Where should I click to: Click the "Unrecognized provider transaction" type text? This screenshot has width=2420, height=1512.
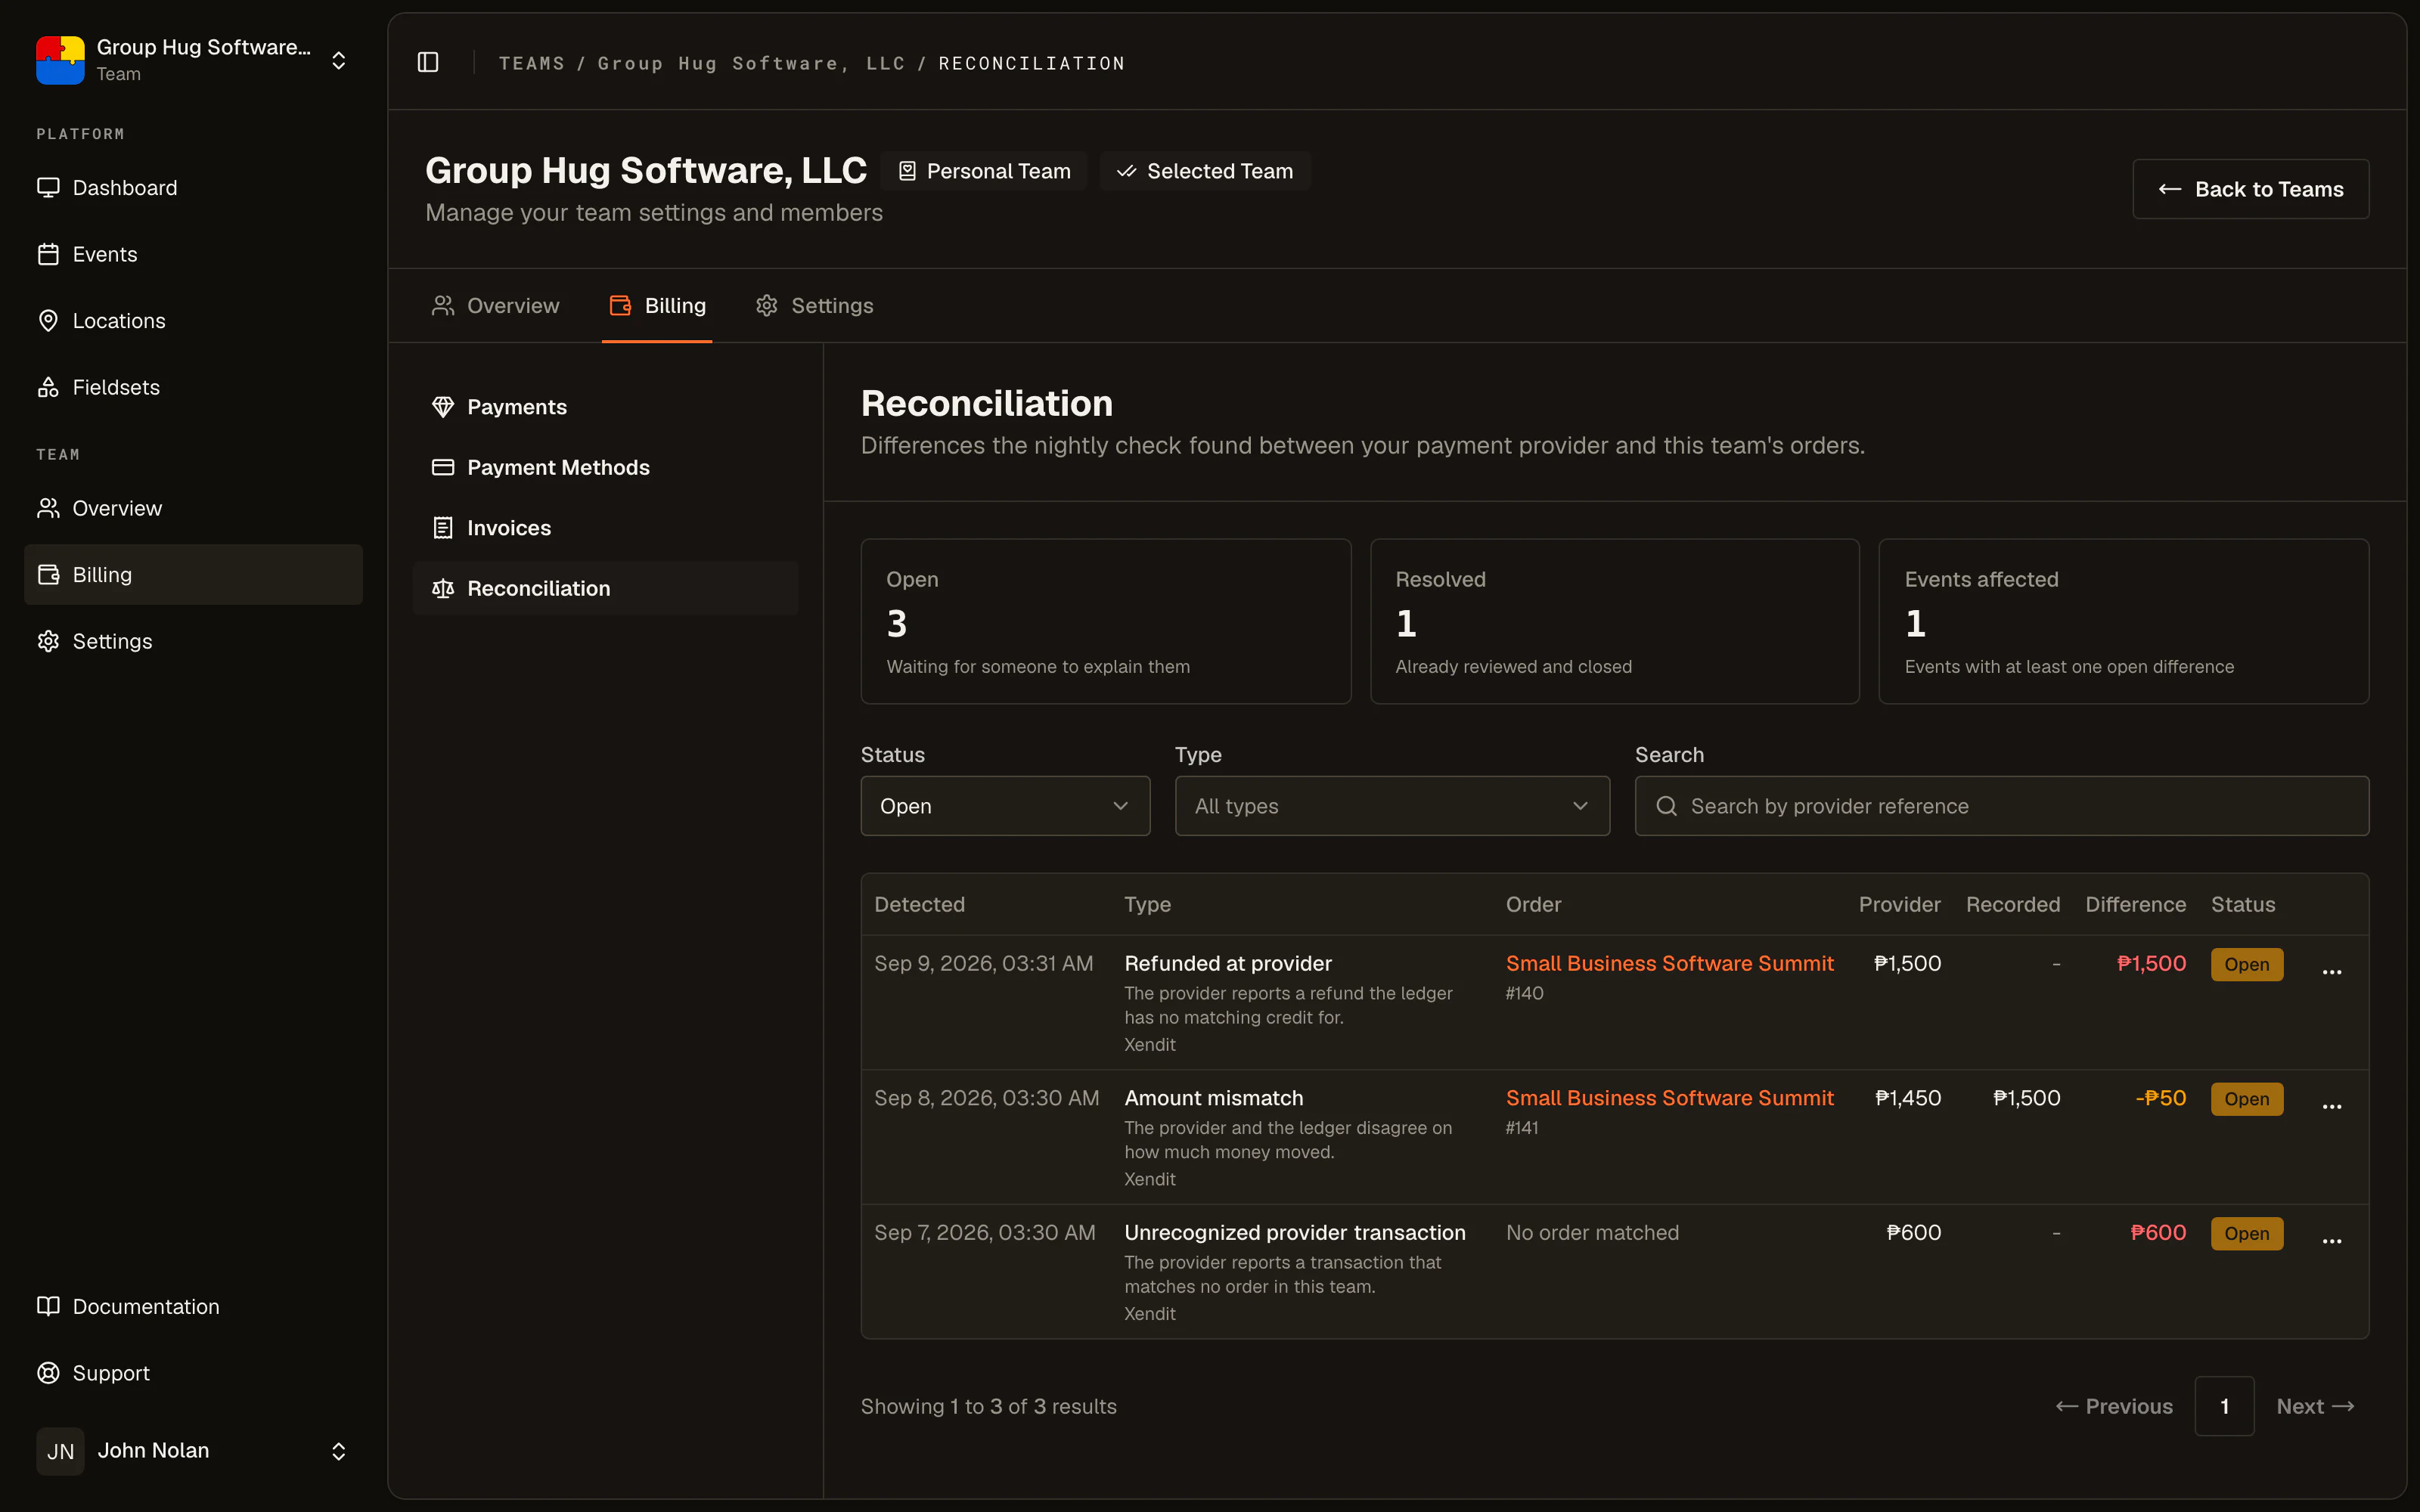click(1295, 1233)
